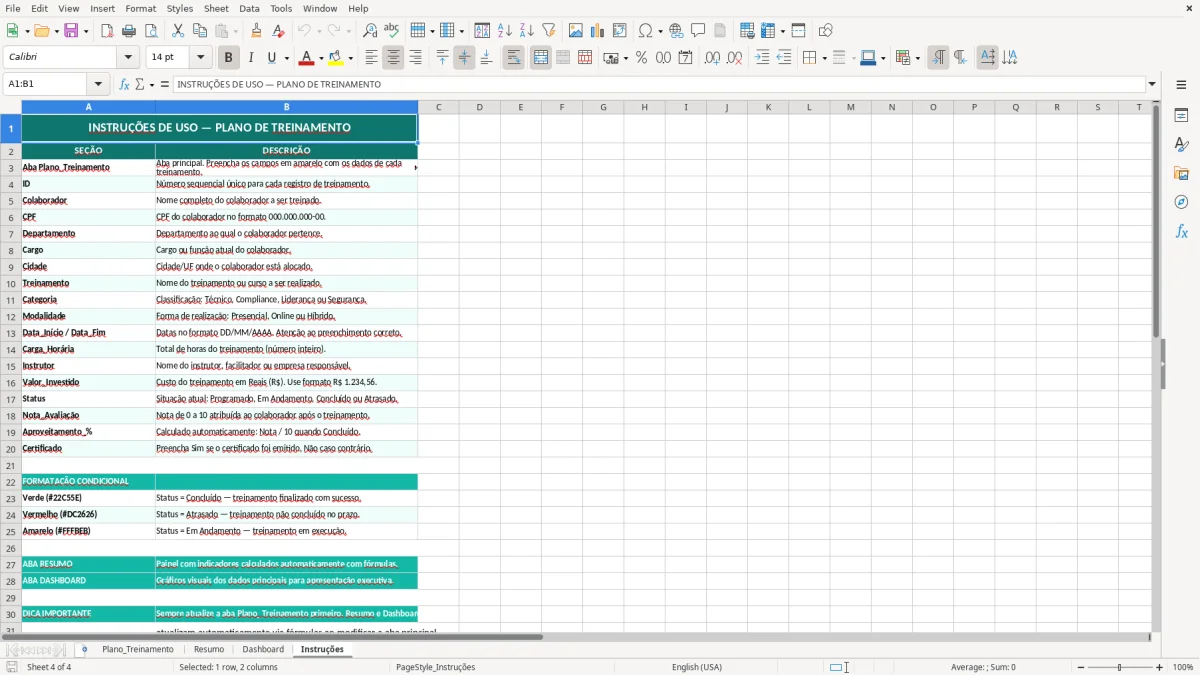
Task: Click the Sort Ascending icon
Action: 505,31
